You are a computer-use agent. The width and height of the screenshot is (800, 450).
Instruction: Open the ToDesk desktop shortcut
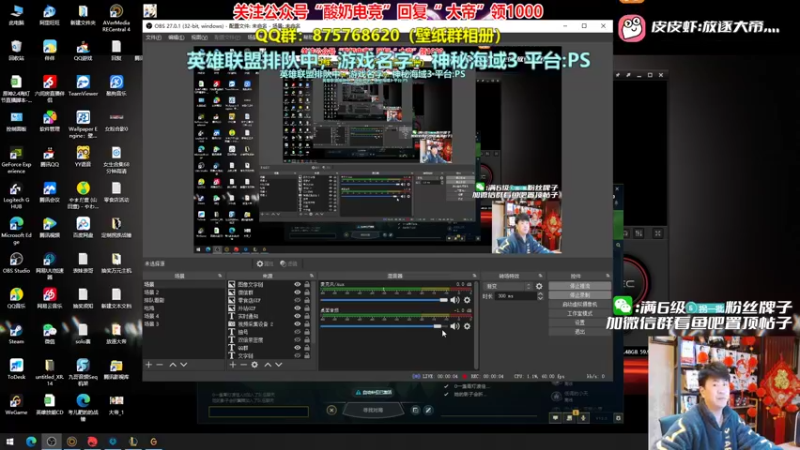click(x=16, y=368)
